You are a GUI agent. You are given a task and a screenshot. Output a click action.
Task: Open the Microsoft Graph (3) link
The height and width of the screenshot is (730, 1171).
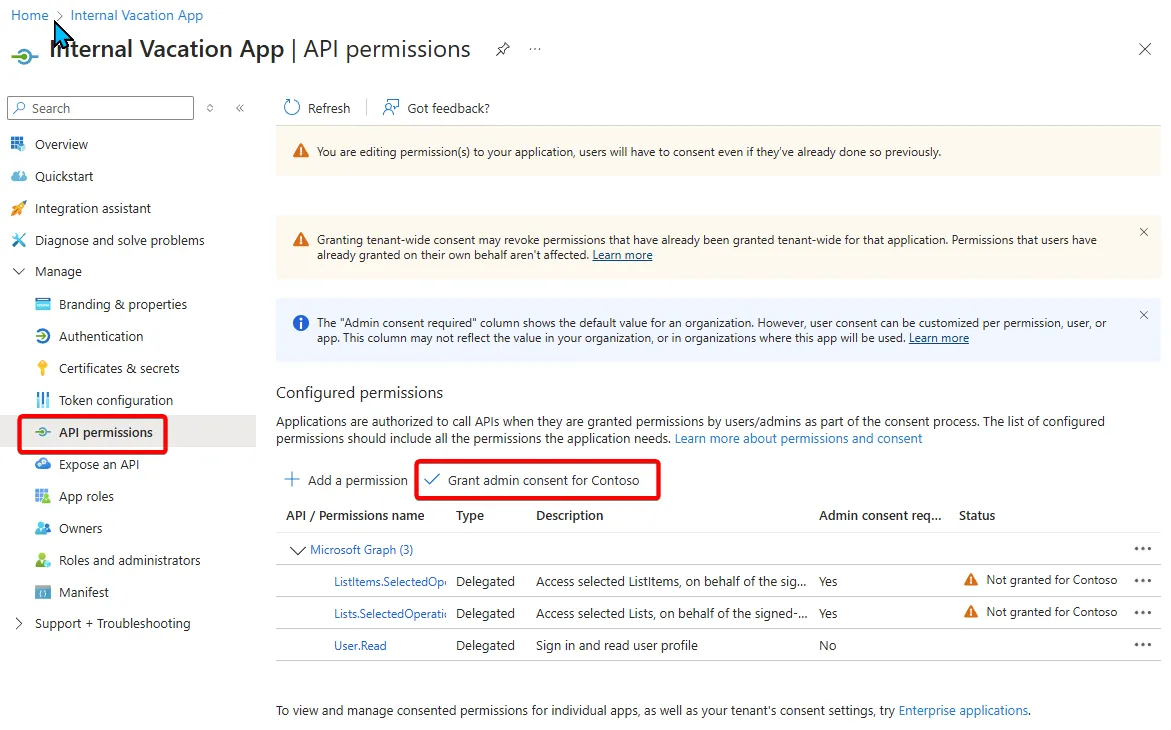click(361, 550)
